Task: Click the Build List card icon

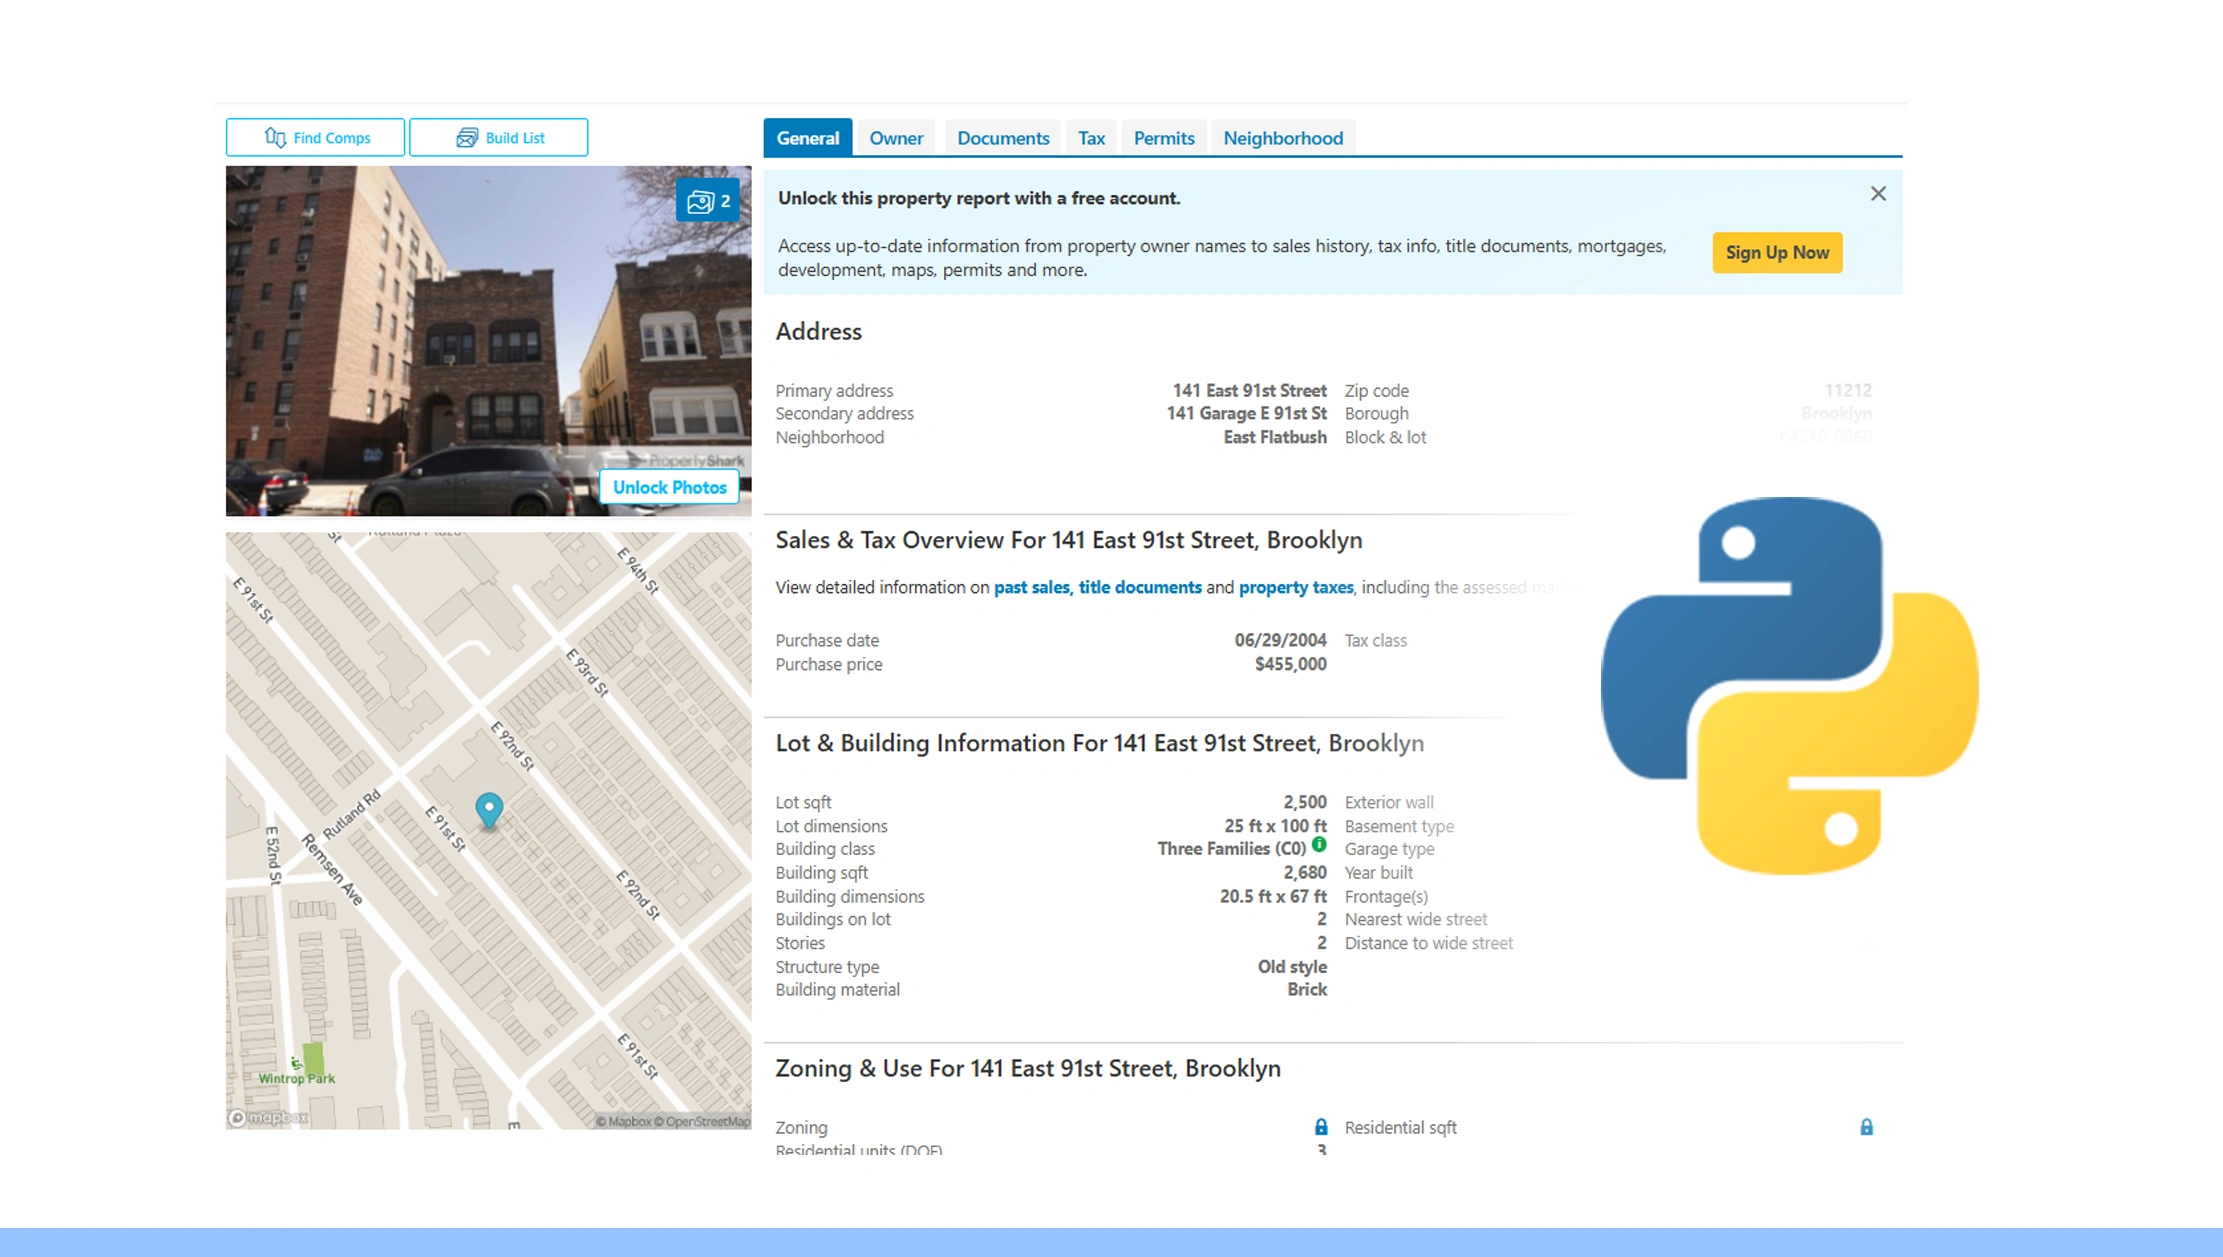Action: coord(467,137)
